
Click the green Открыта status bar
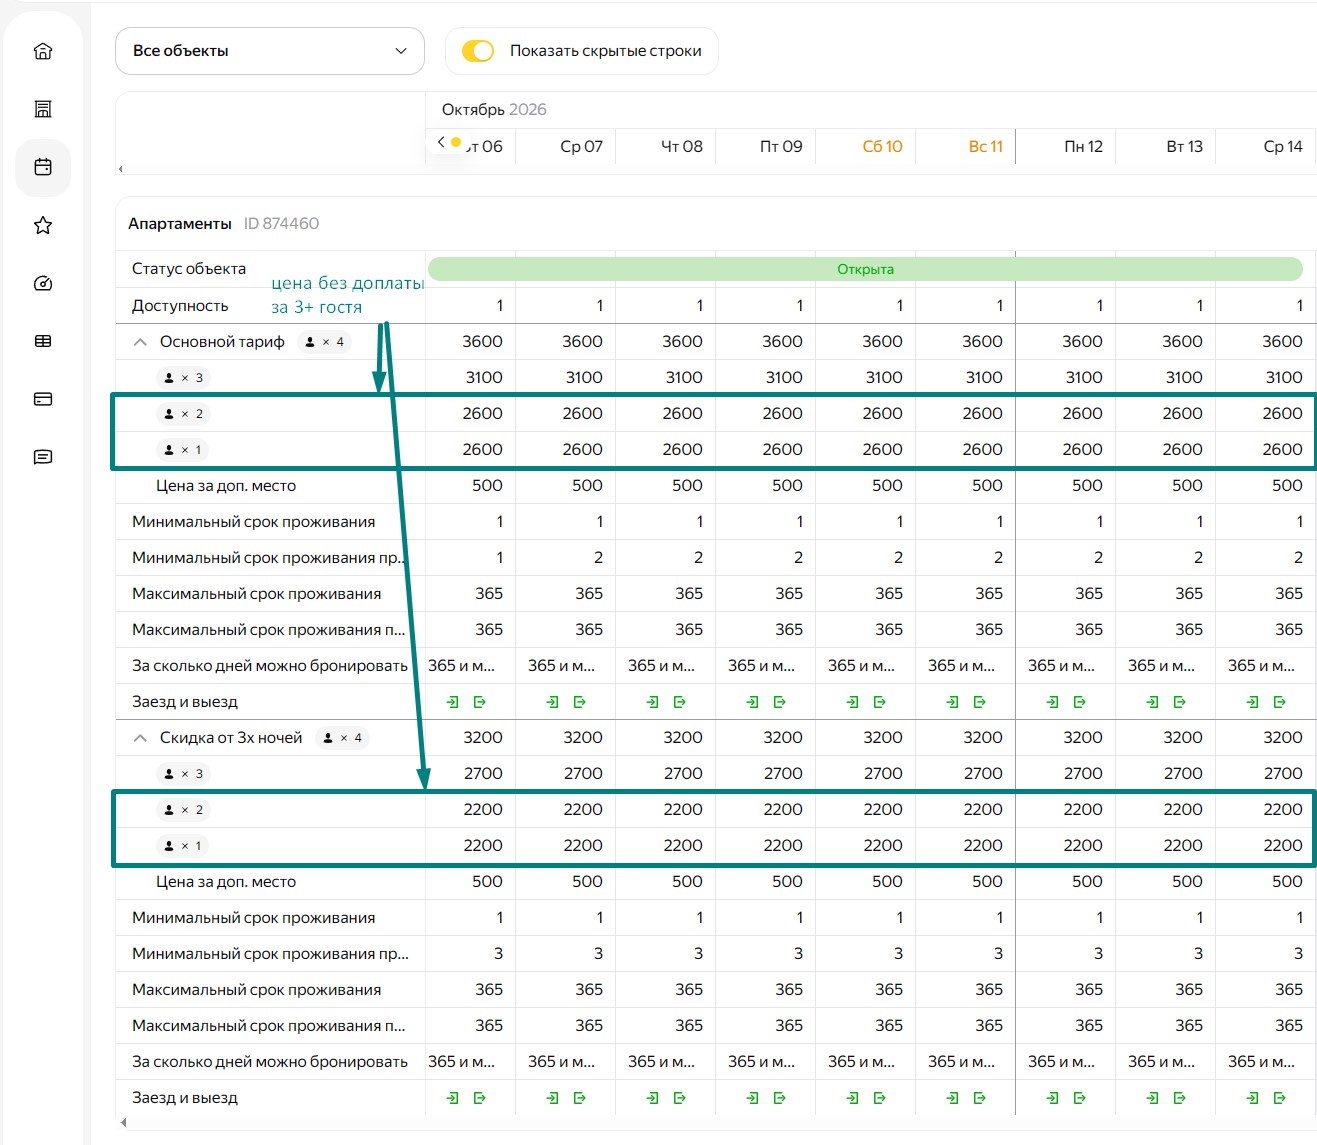tap(865, 269)
